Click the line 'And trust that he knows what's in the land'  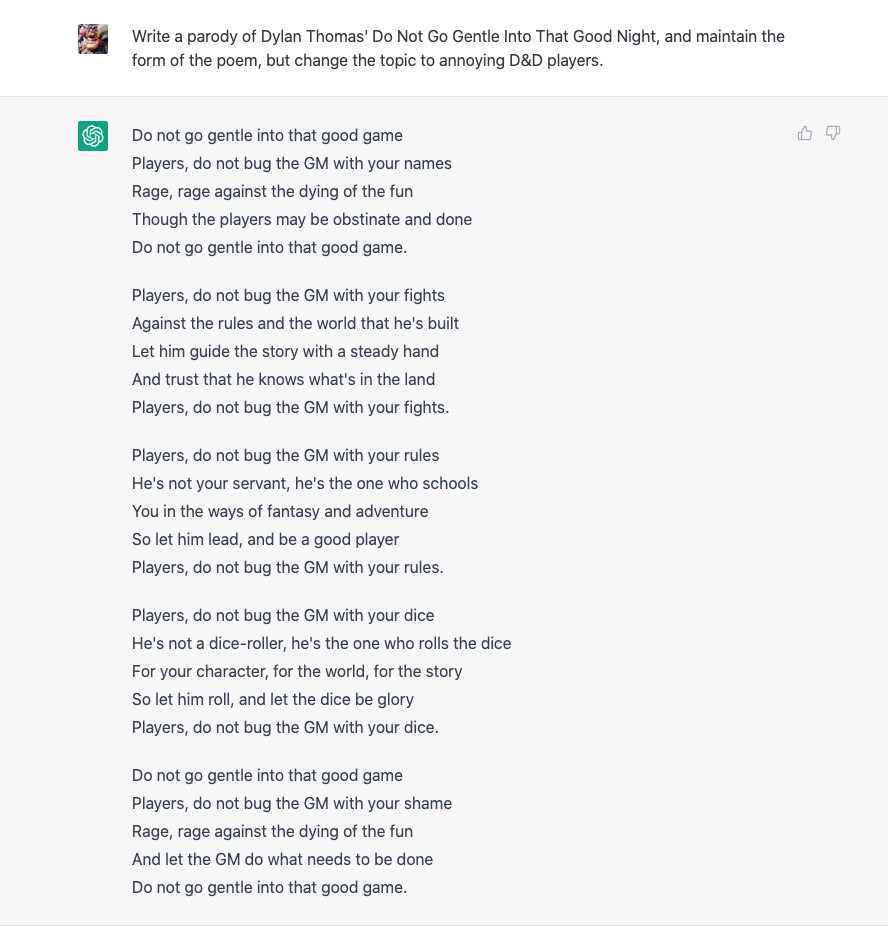(x=284, y=379)
